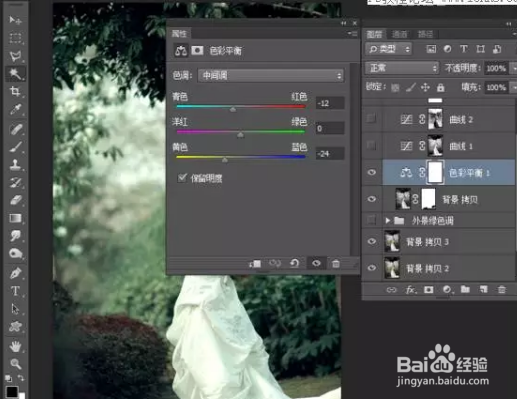Open the Properties panel flyout menu
The width and height of the screenshot is (517, 399).
click(352, 33)
